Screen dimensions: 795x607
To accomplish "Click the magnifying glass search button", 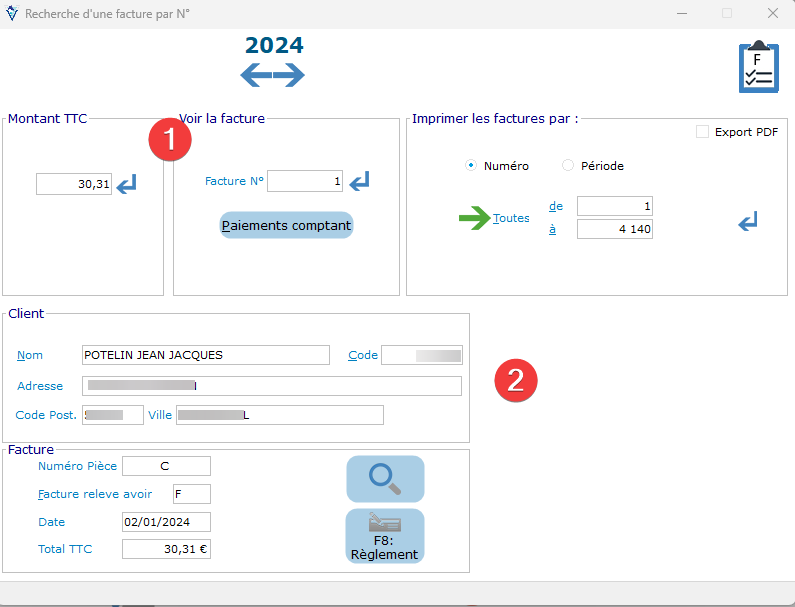I will point(385,479).
